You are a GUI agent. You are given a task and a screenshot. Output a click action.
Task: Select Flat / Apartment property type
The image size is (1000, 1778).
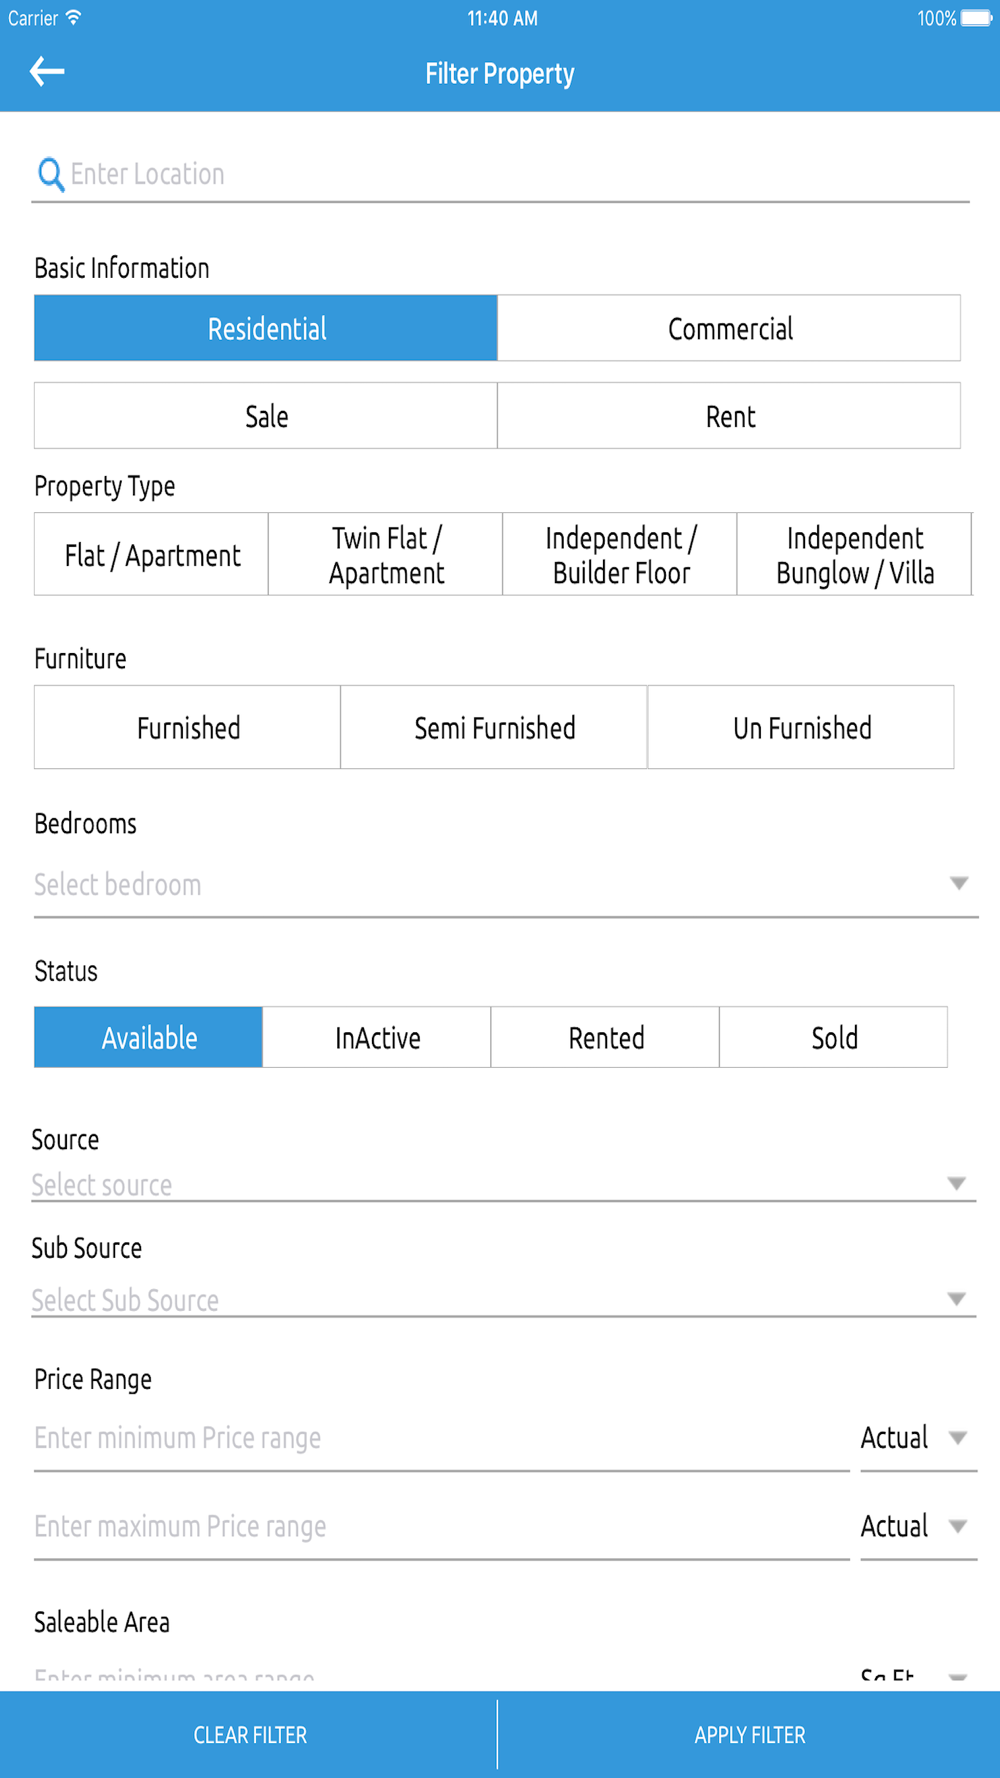click(152, 555)
